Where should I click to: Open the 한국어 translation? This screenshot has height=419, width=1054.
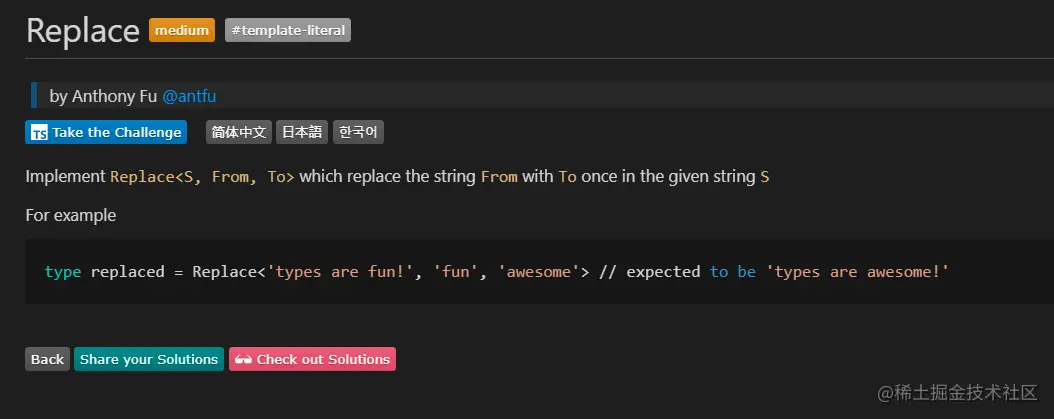358,132
